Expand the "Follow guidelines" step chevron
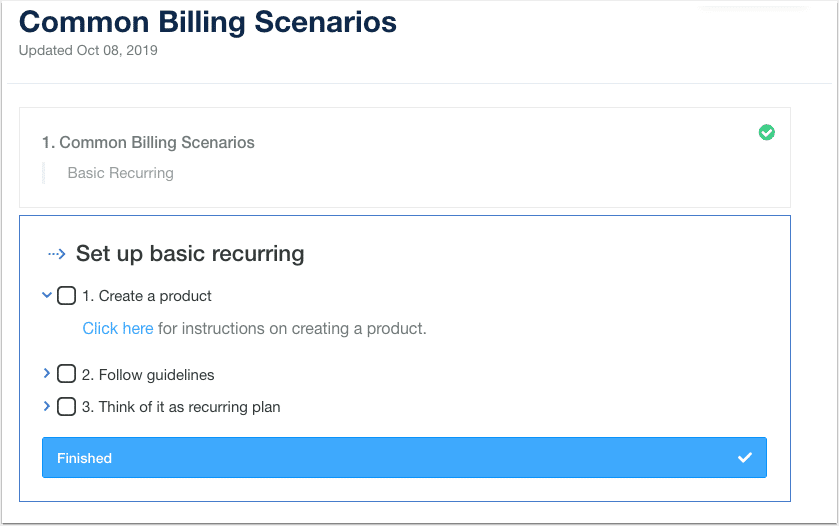This screenshot has height=526, width=839. 47,373
